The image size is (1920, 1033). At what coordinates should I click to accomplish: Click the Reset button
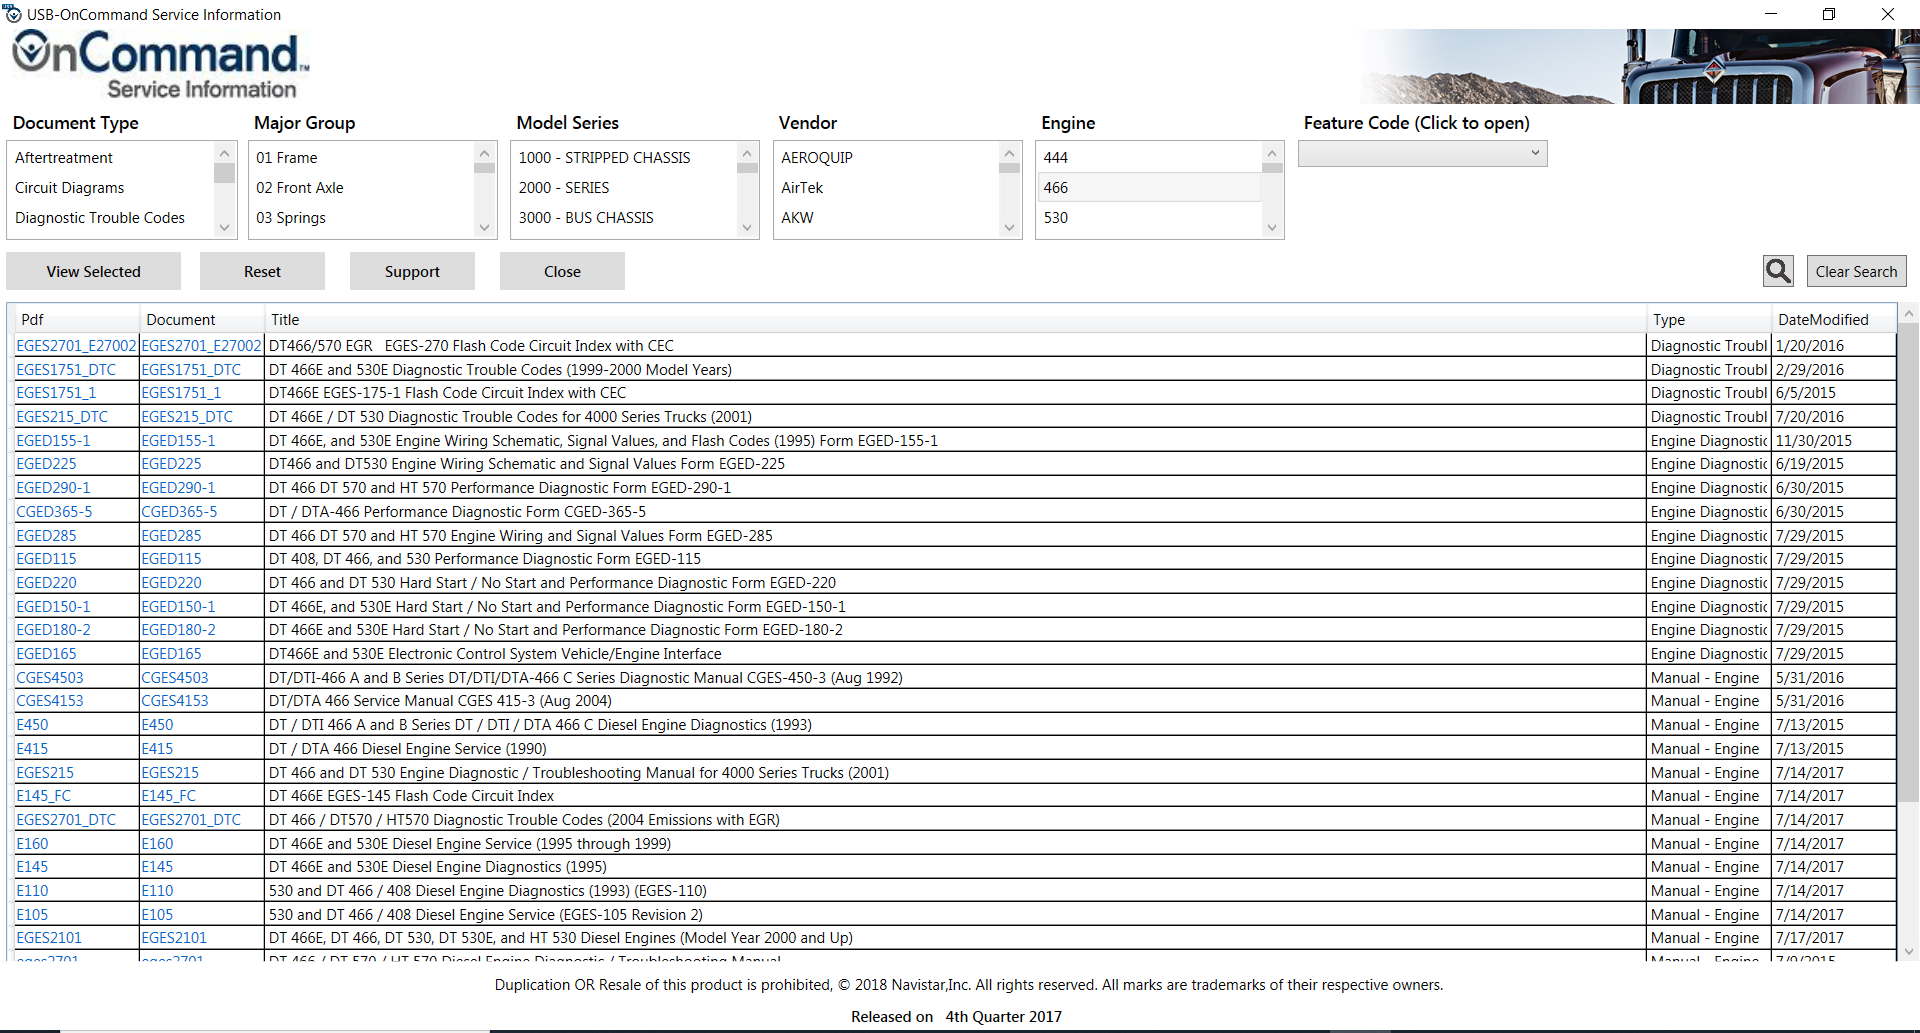[x=262, y=271]
